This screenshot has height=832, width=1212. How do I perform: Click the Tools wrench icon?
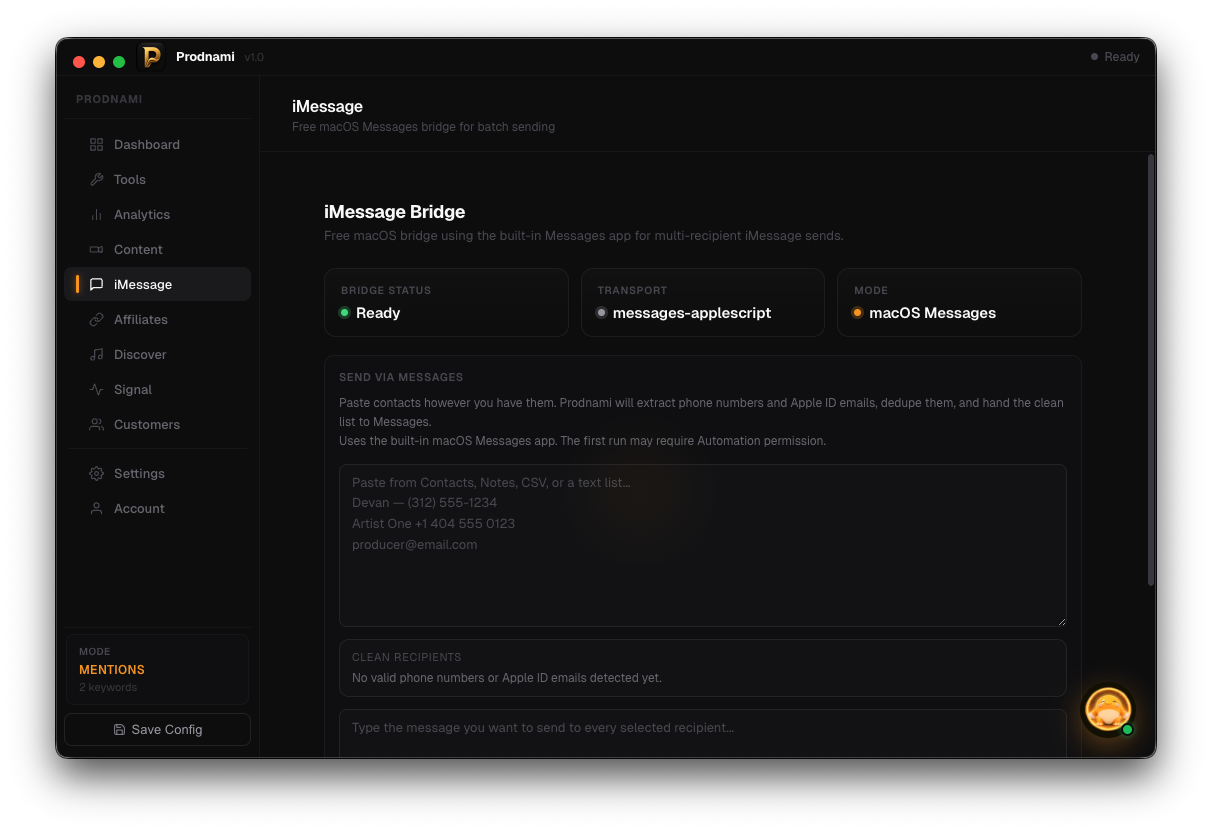[x=96, y=180]
